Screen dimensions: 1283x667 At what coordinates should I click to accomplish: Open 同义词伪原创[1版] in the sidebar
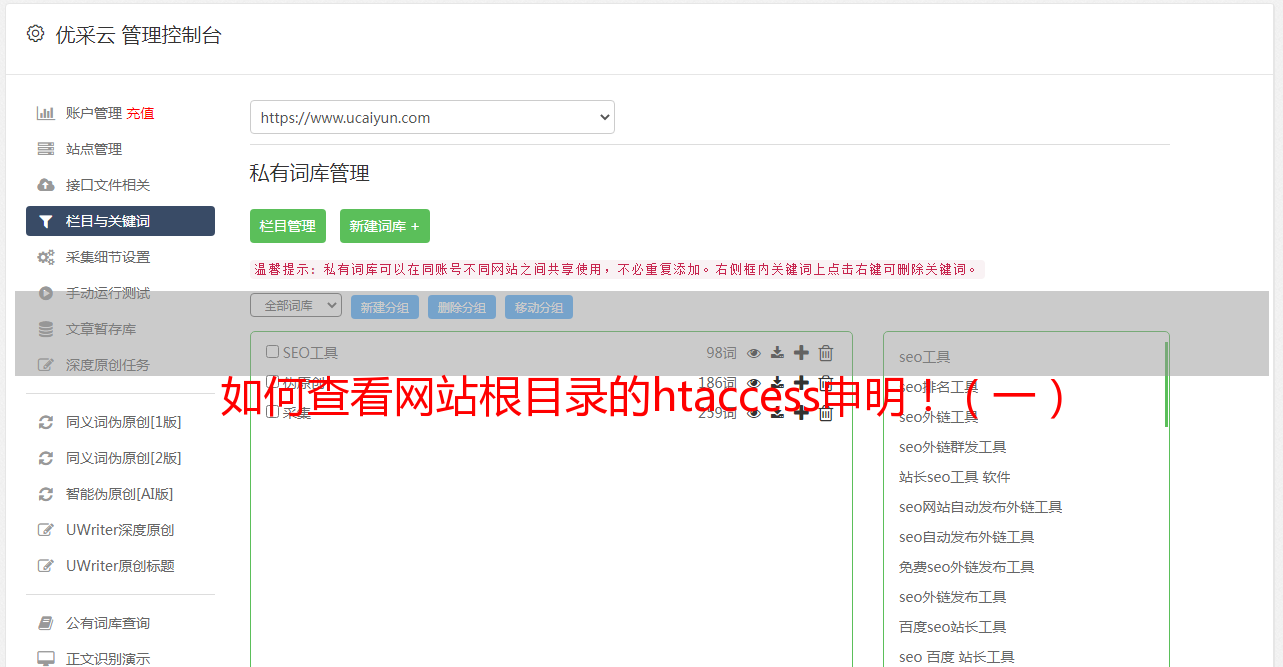click(x=124, y=422)
